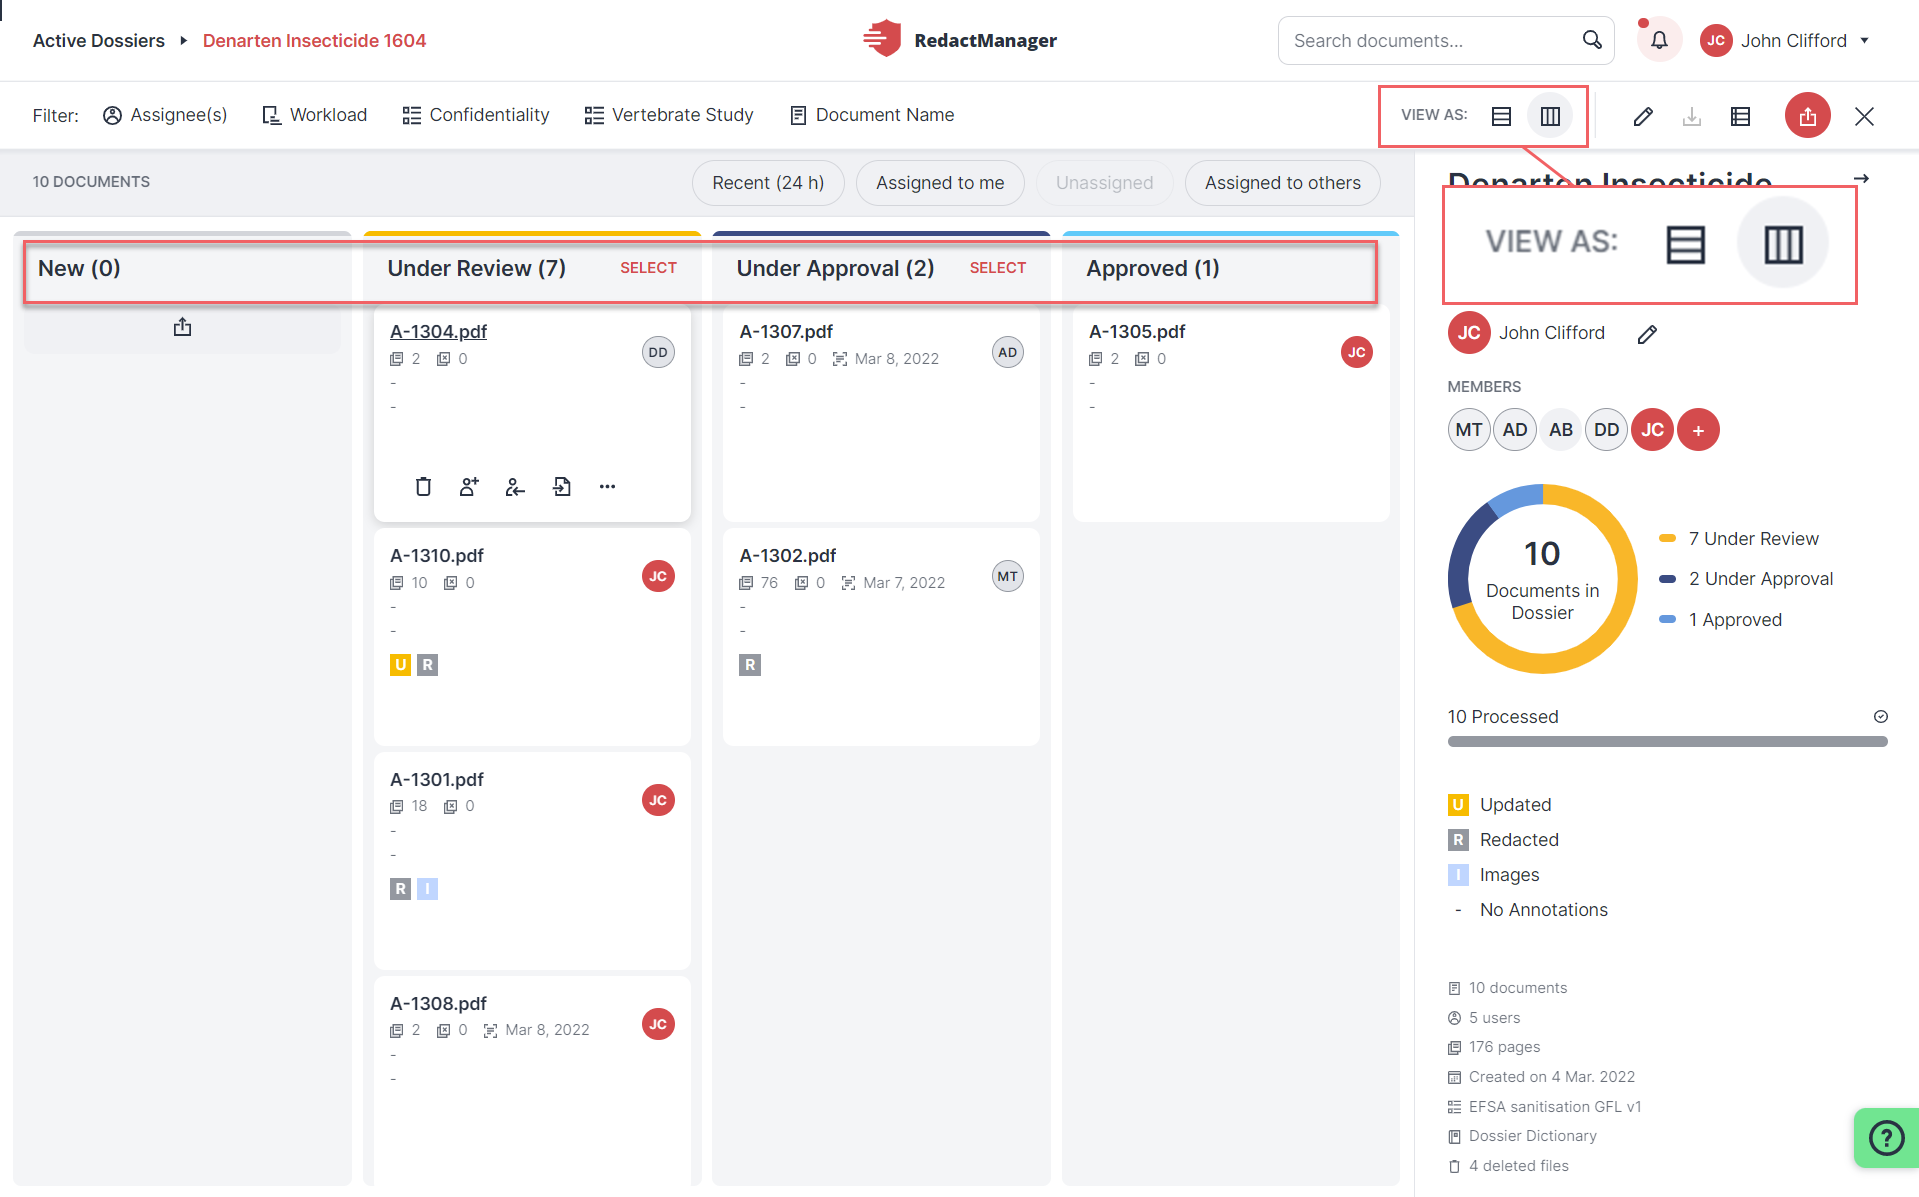Add a new dossier member with plus

pyautogui.click(x=1698, y=430)
